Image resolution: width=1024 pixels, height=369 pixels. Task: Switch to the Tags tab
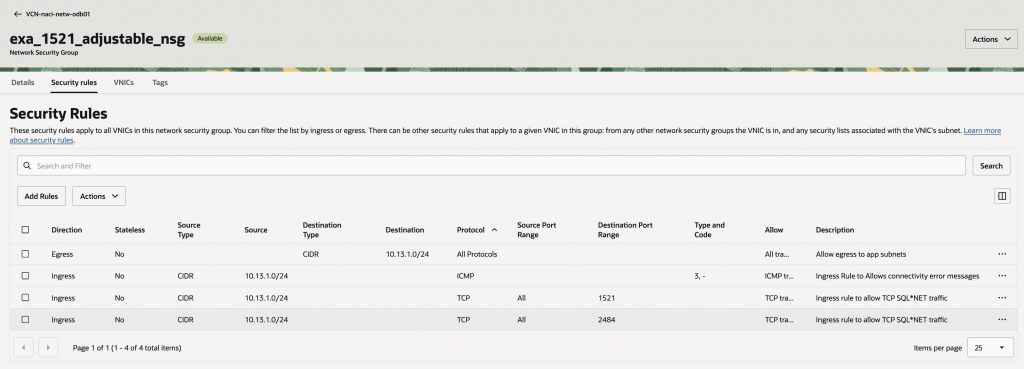click(x=160, y=83)
